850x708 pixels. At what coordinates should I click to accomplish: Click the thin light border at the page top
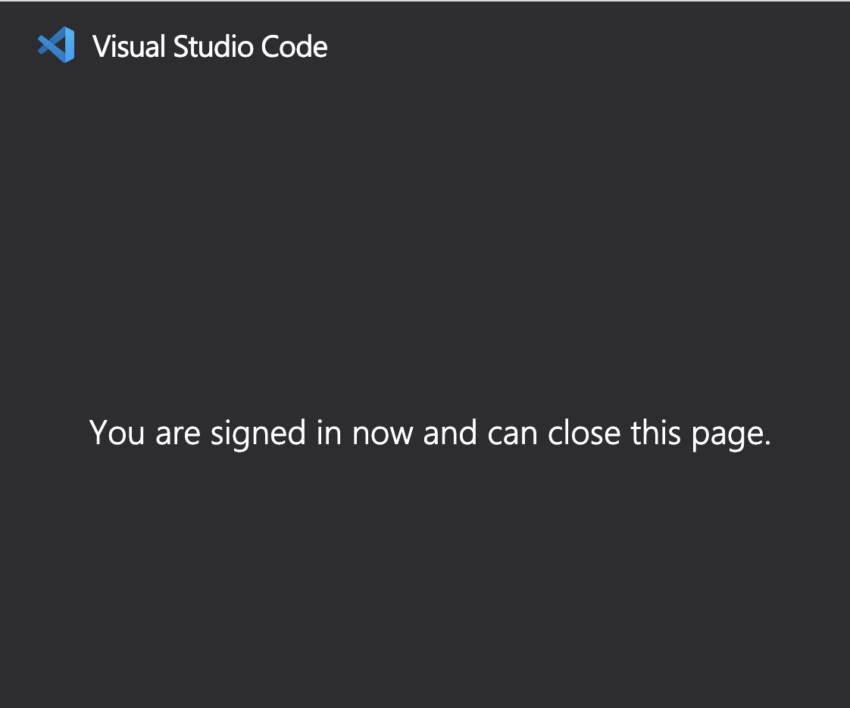click(x=425, y=1)
